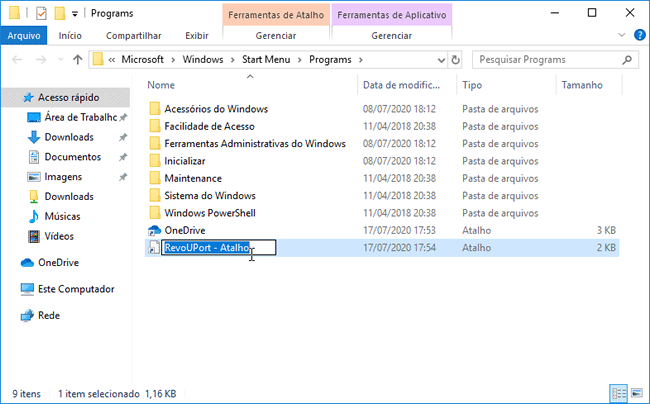650x404 pixels.
Task: Click the refresh button beside address bar
Action: coord(456,59)
